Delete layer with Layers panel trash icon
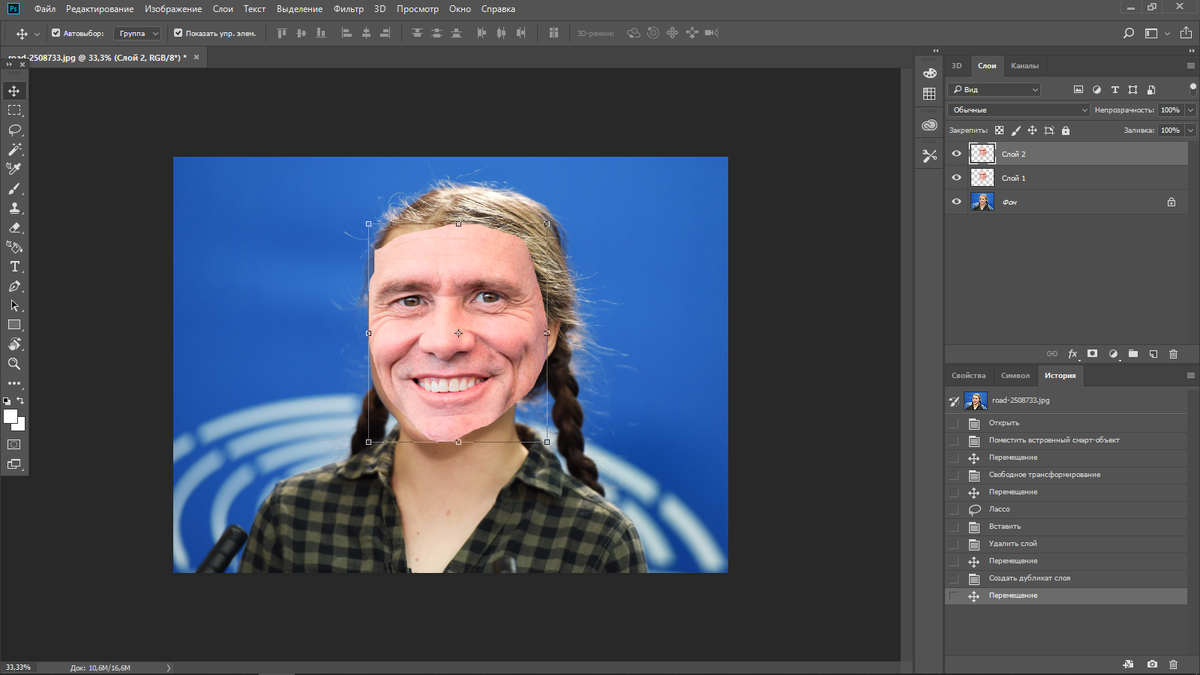 1174,354
